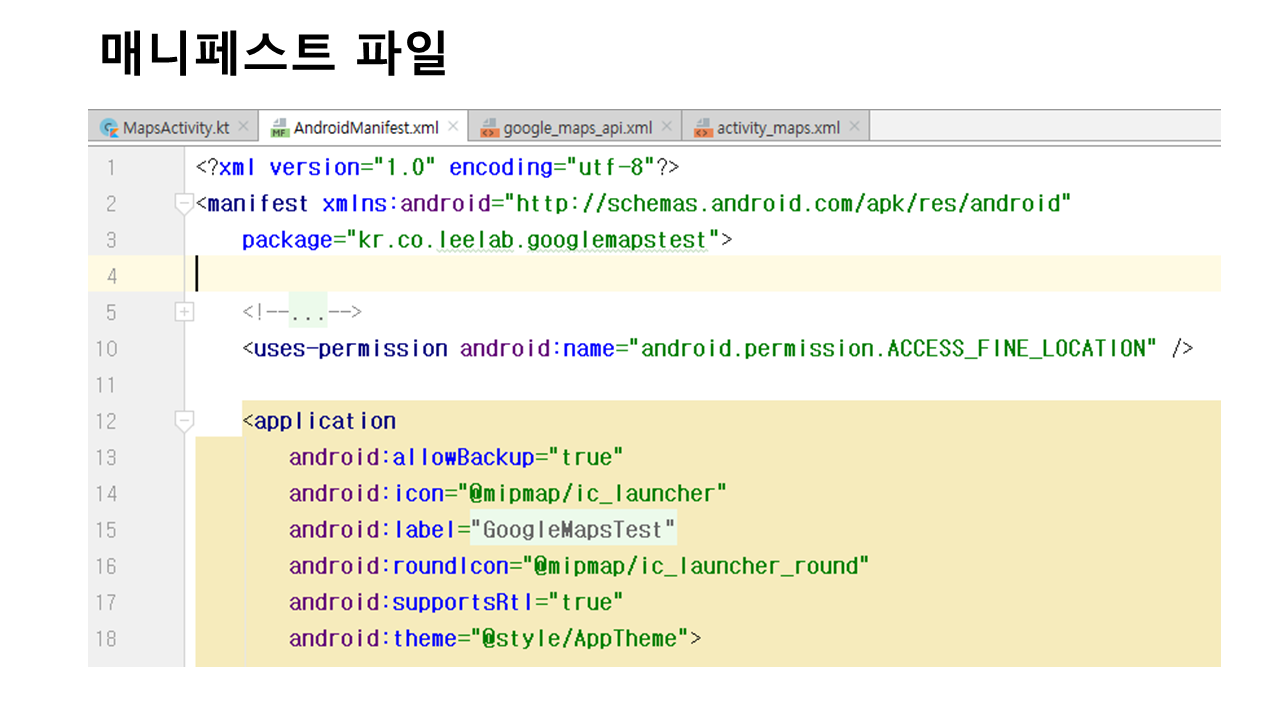This screenshot has width=1280, height=720.
Task: Click the manifest file icon on AndroidManifest.xml tab
Action: 280,128
